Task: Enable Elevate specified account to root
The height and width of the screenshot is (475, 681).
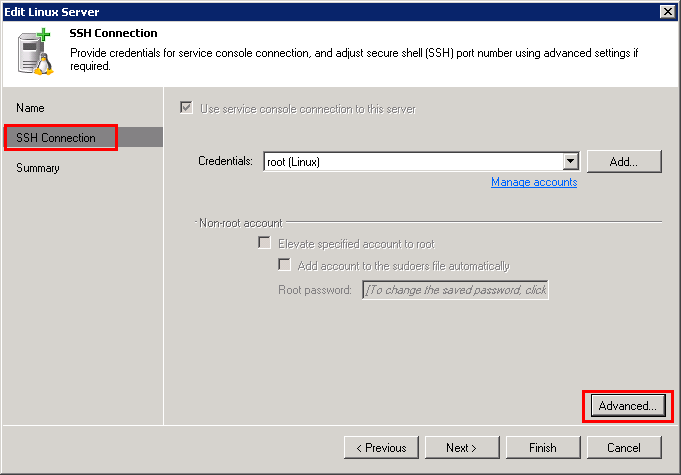Action: [265, 243]
